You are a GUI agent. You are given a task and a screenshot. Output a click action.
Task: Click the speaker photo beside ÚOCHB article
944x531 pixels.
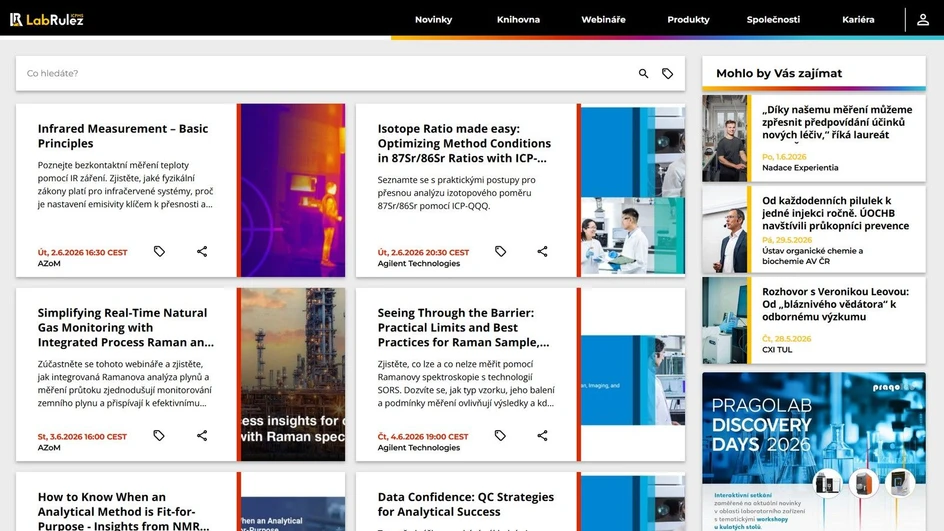[724, 229]
